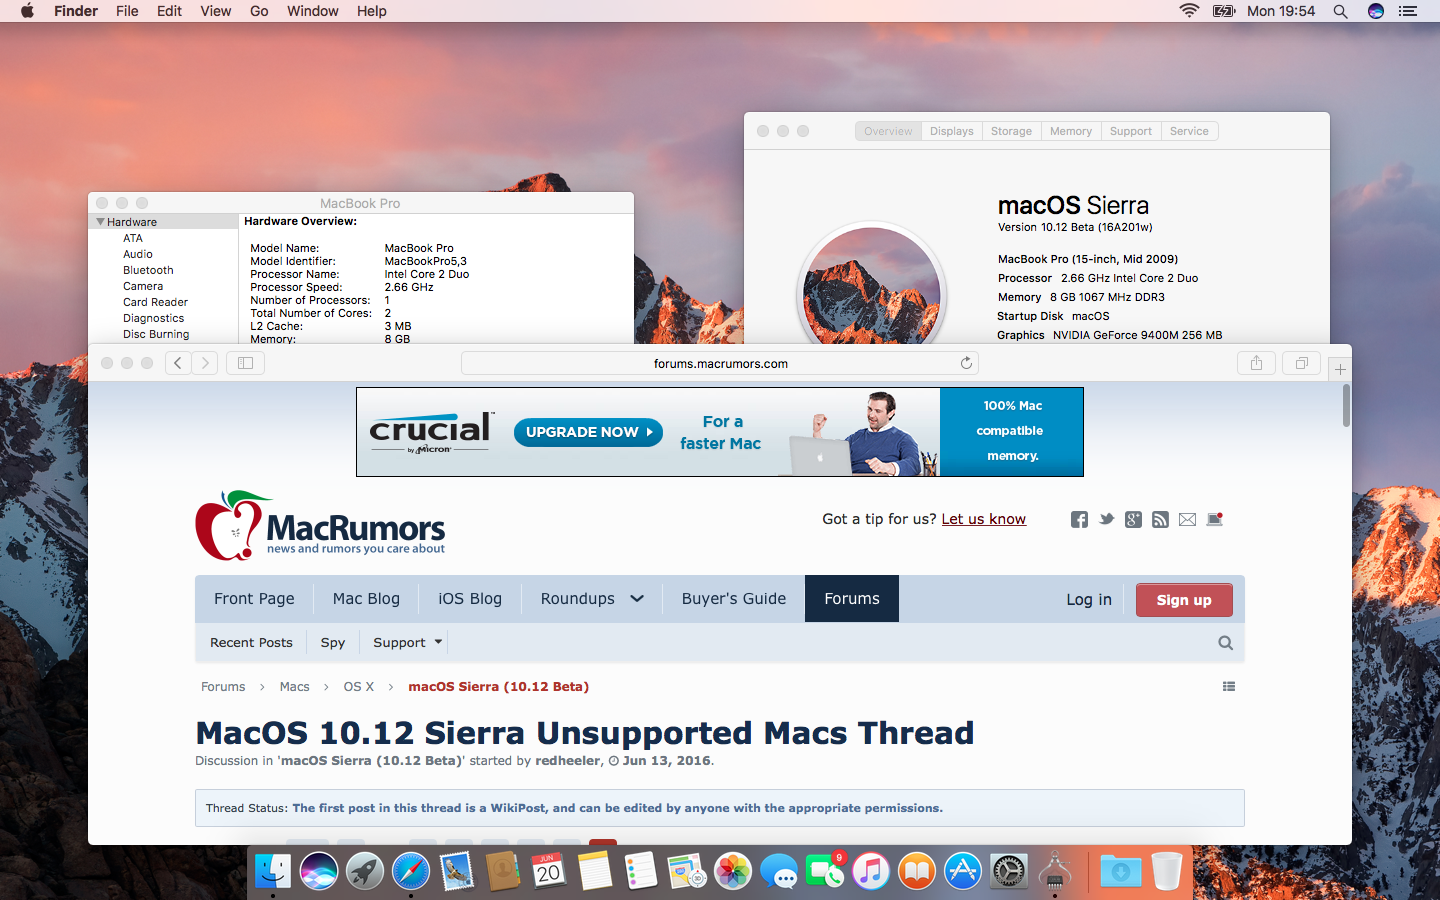
Task: Open Reminders app in Dock
Action: pyautogui.click(x=640, y=872)
